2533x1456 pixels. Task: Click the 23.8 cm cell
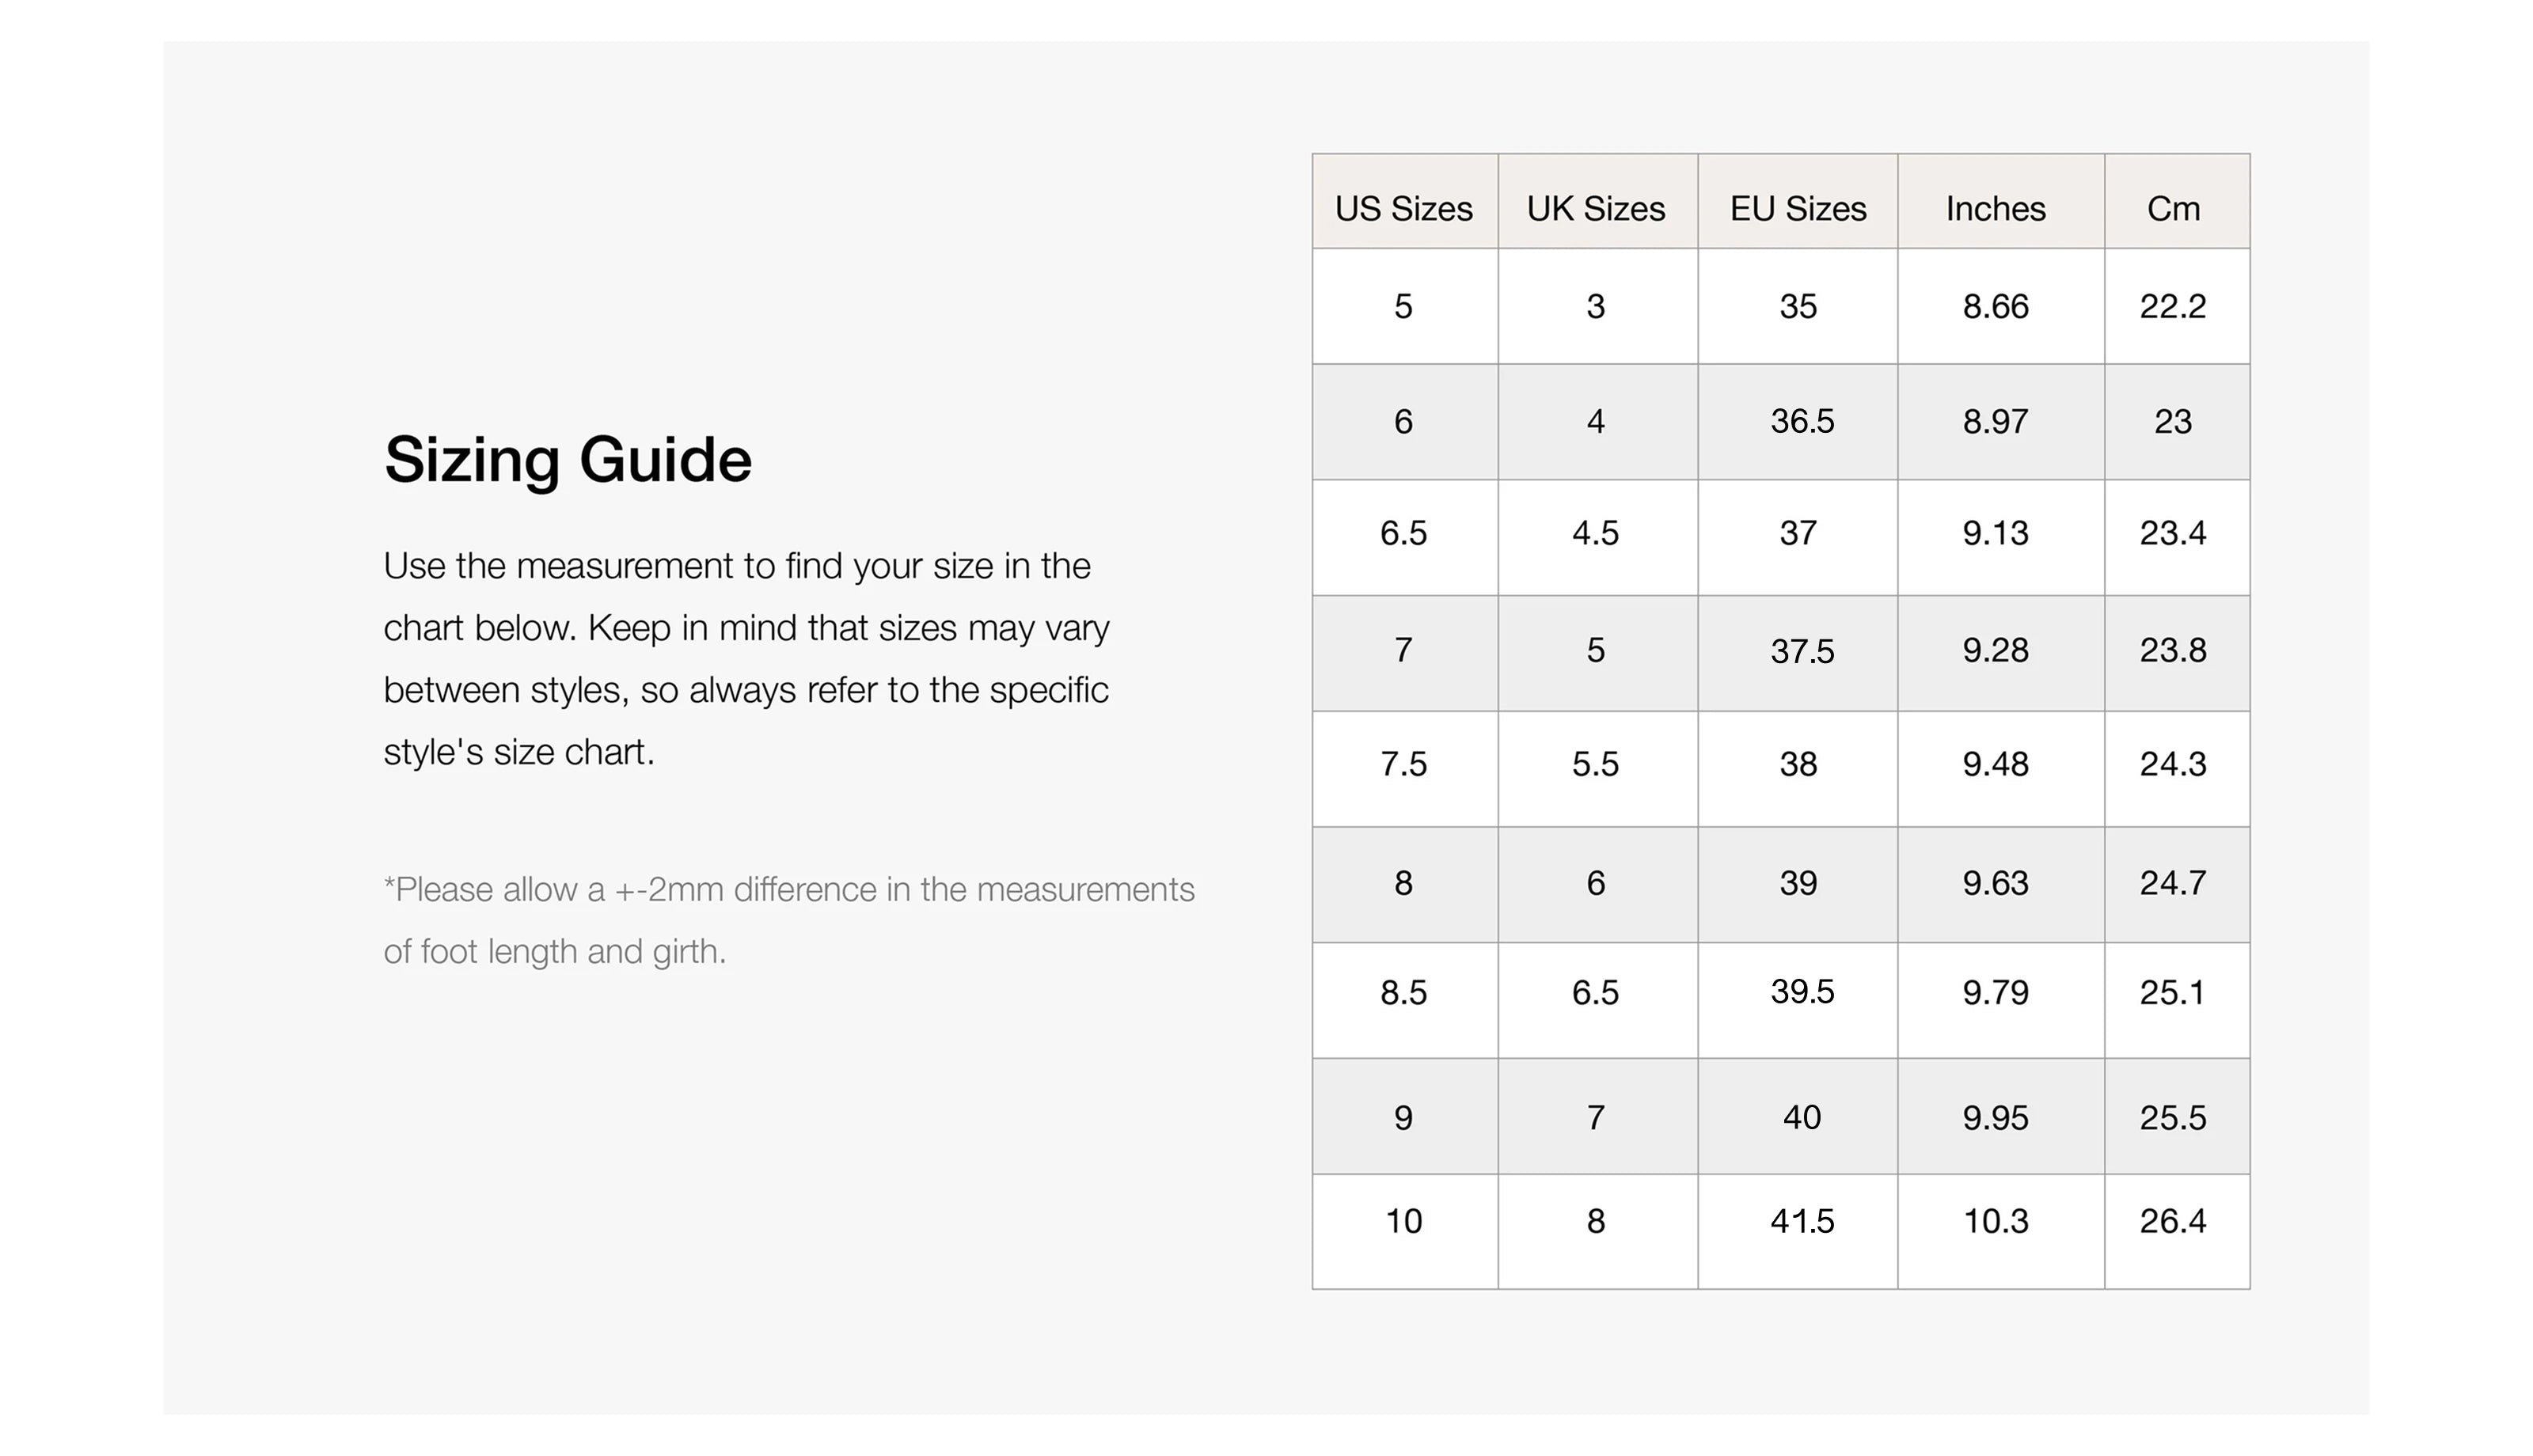[2173, 650]
